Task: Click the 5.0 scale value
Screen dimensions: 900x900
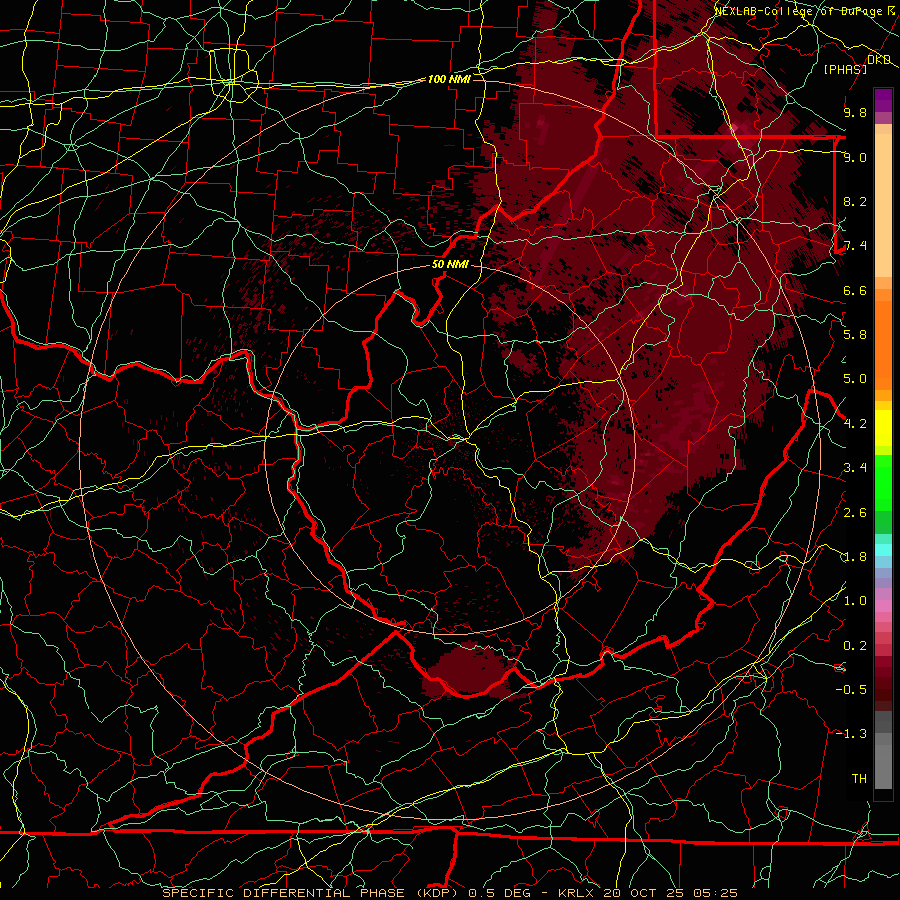Action: (x=855, y=379)
